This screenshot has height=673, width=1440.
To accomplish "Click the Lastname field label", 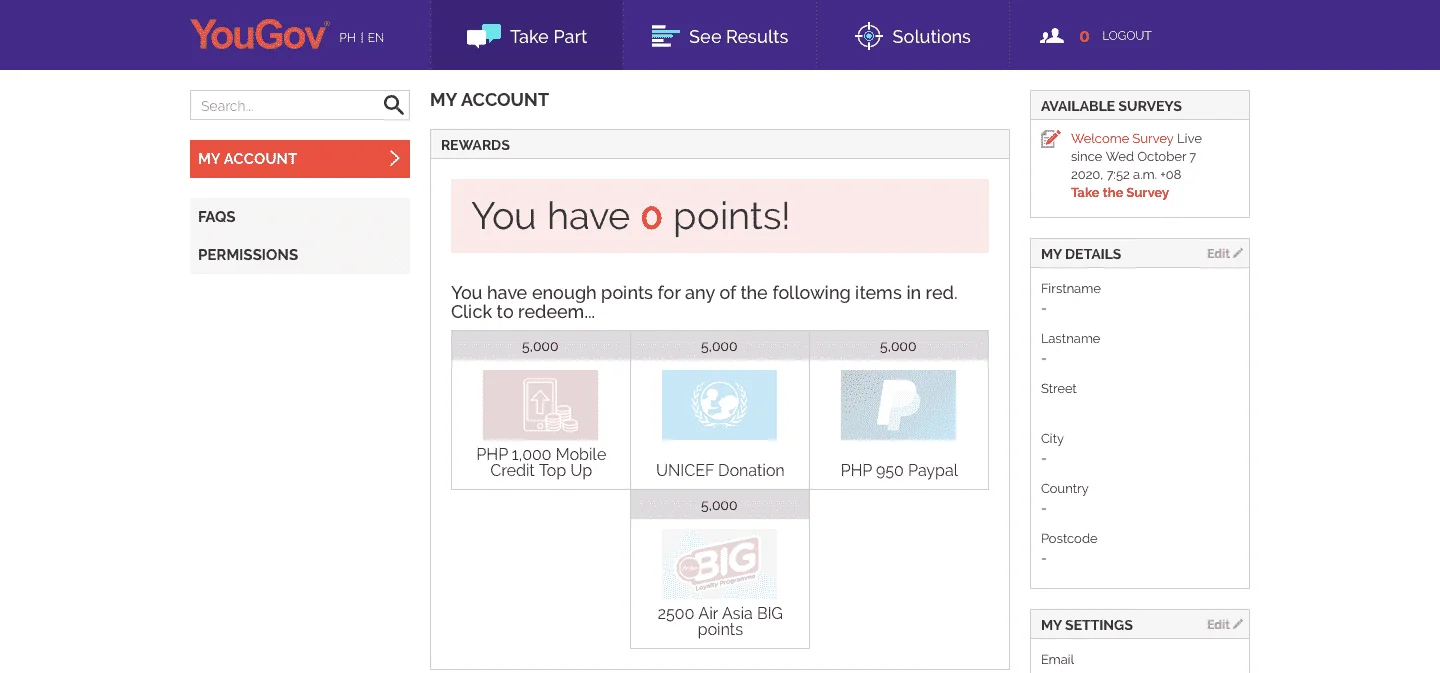I will click(x=1070, y=338).
